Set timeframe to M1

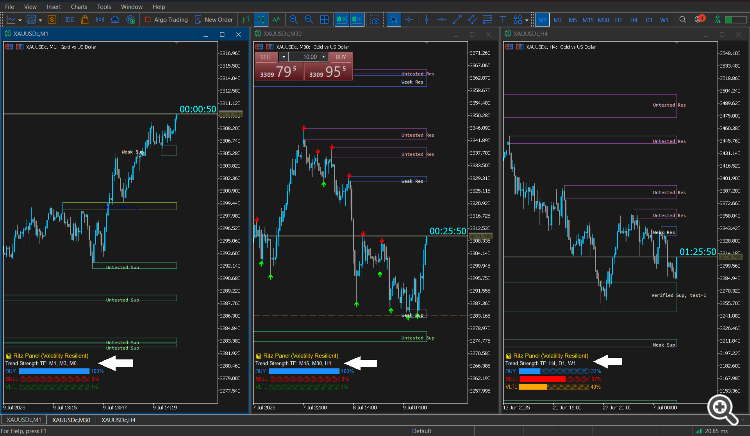point(542,20)
